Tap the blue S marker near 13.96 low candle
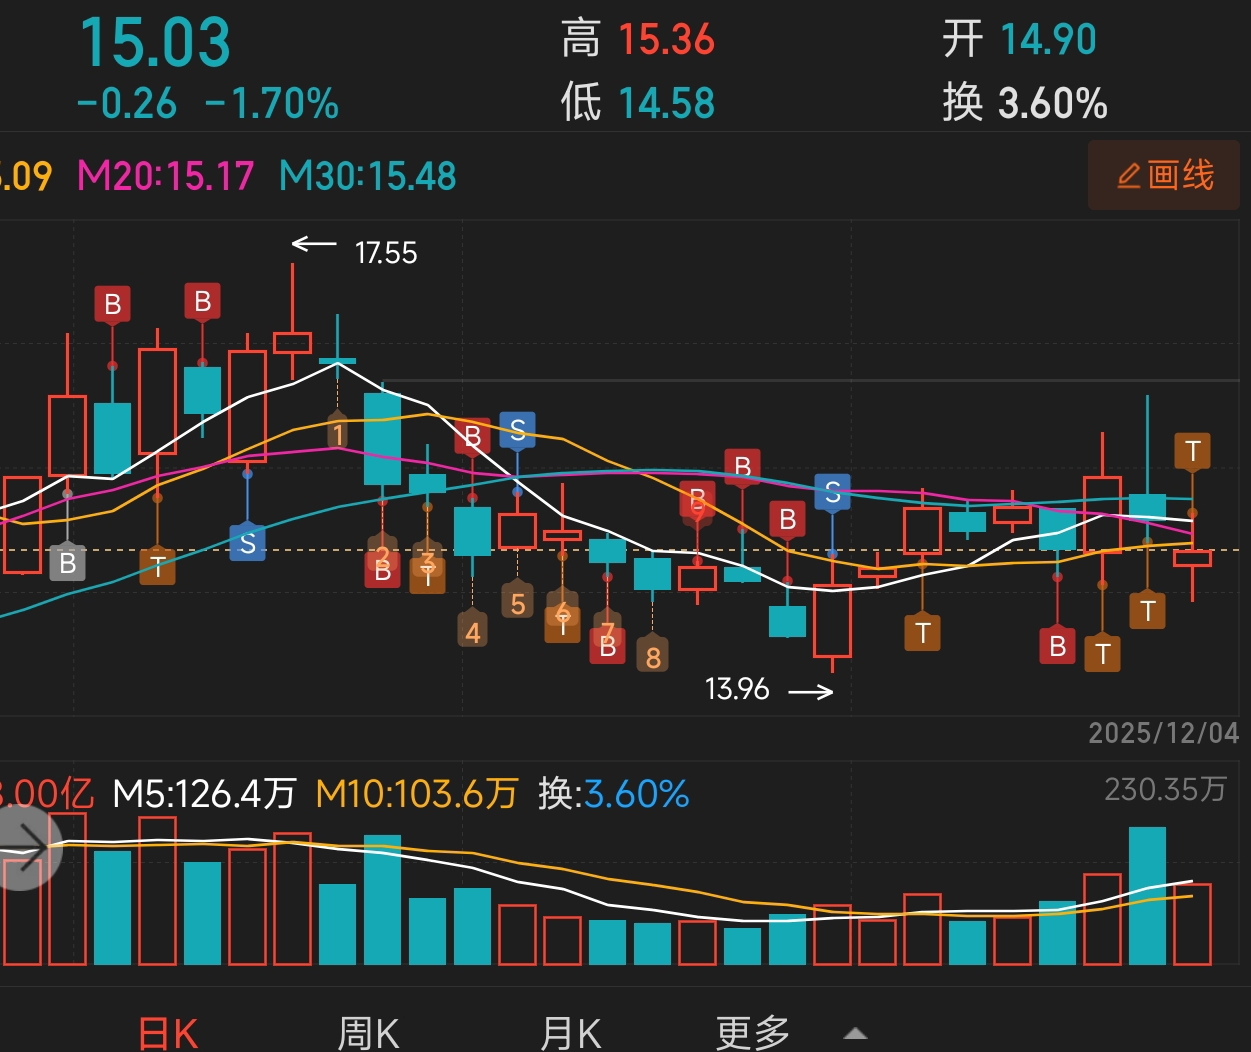Image resolution: width=1251 pixels, height=1052 pixels. [x=832, y=492]
